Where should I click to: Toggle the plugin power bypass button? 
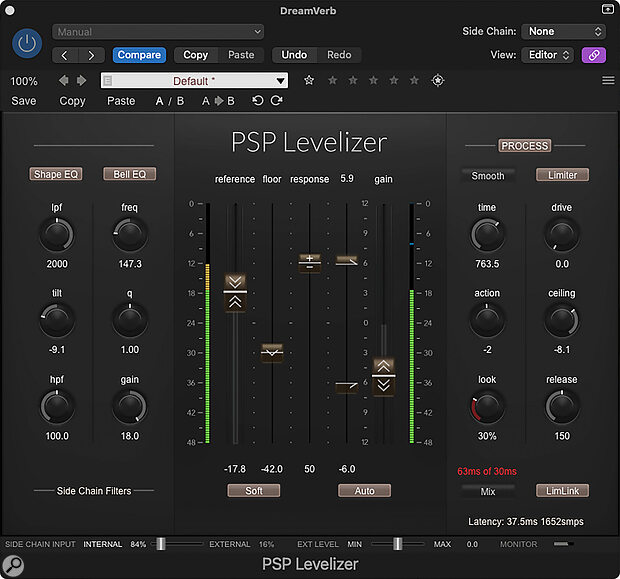[x=27, y=43]
